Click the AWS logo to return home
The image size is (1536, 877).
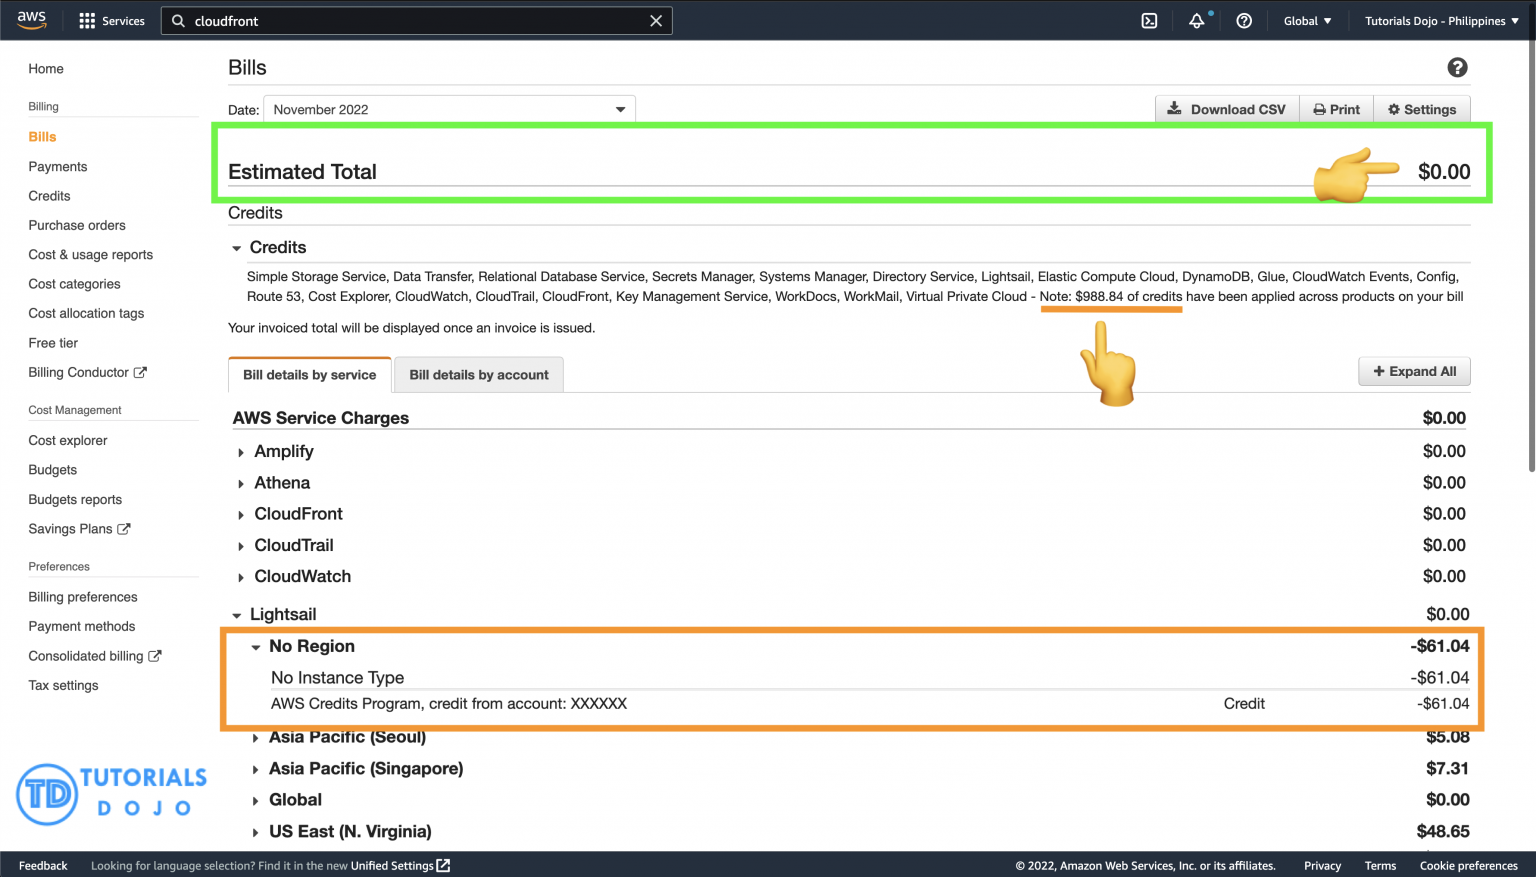click(31, 19)
